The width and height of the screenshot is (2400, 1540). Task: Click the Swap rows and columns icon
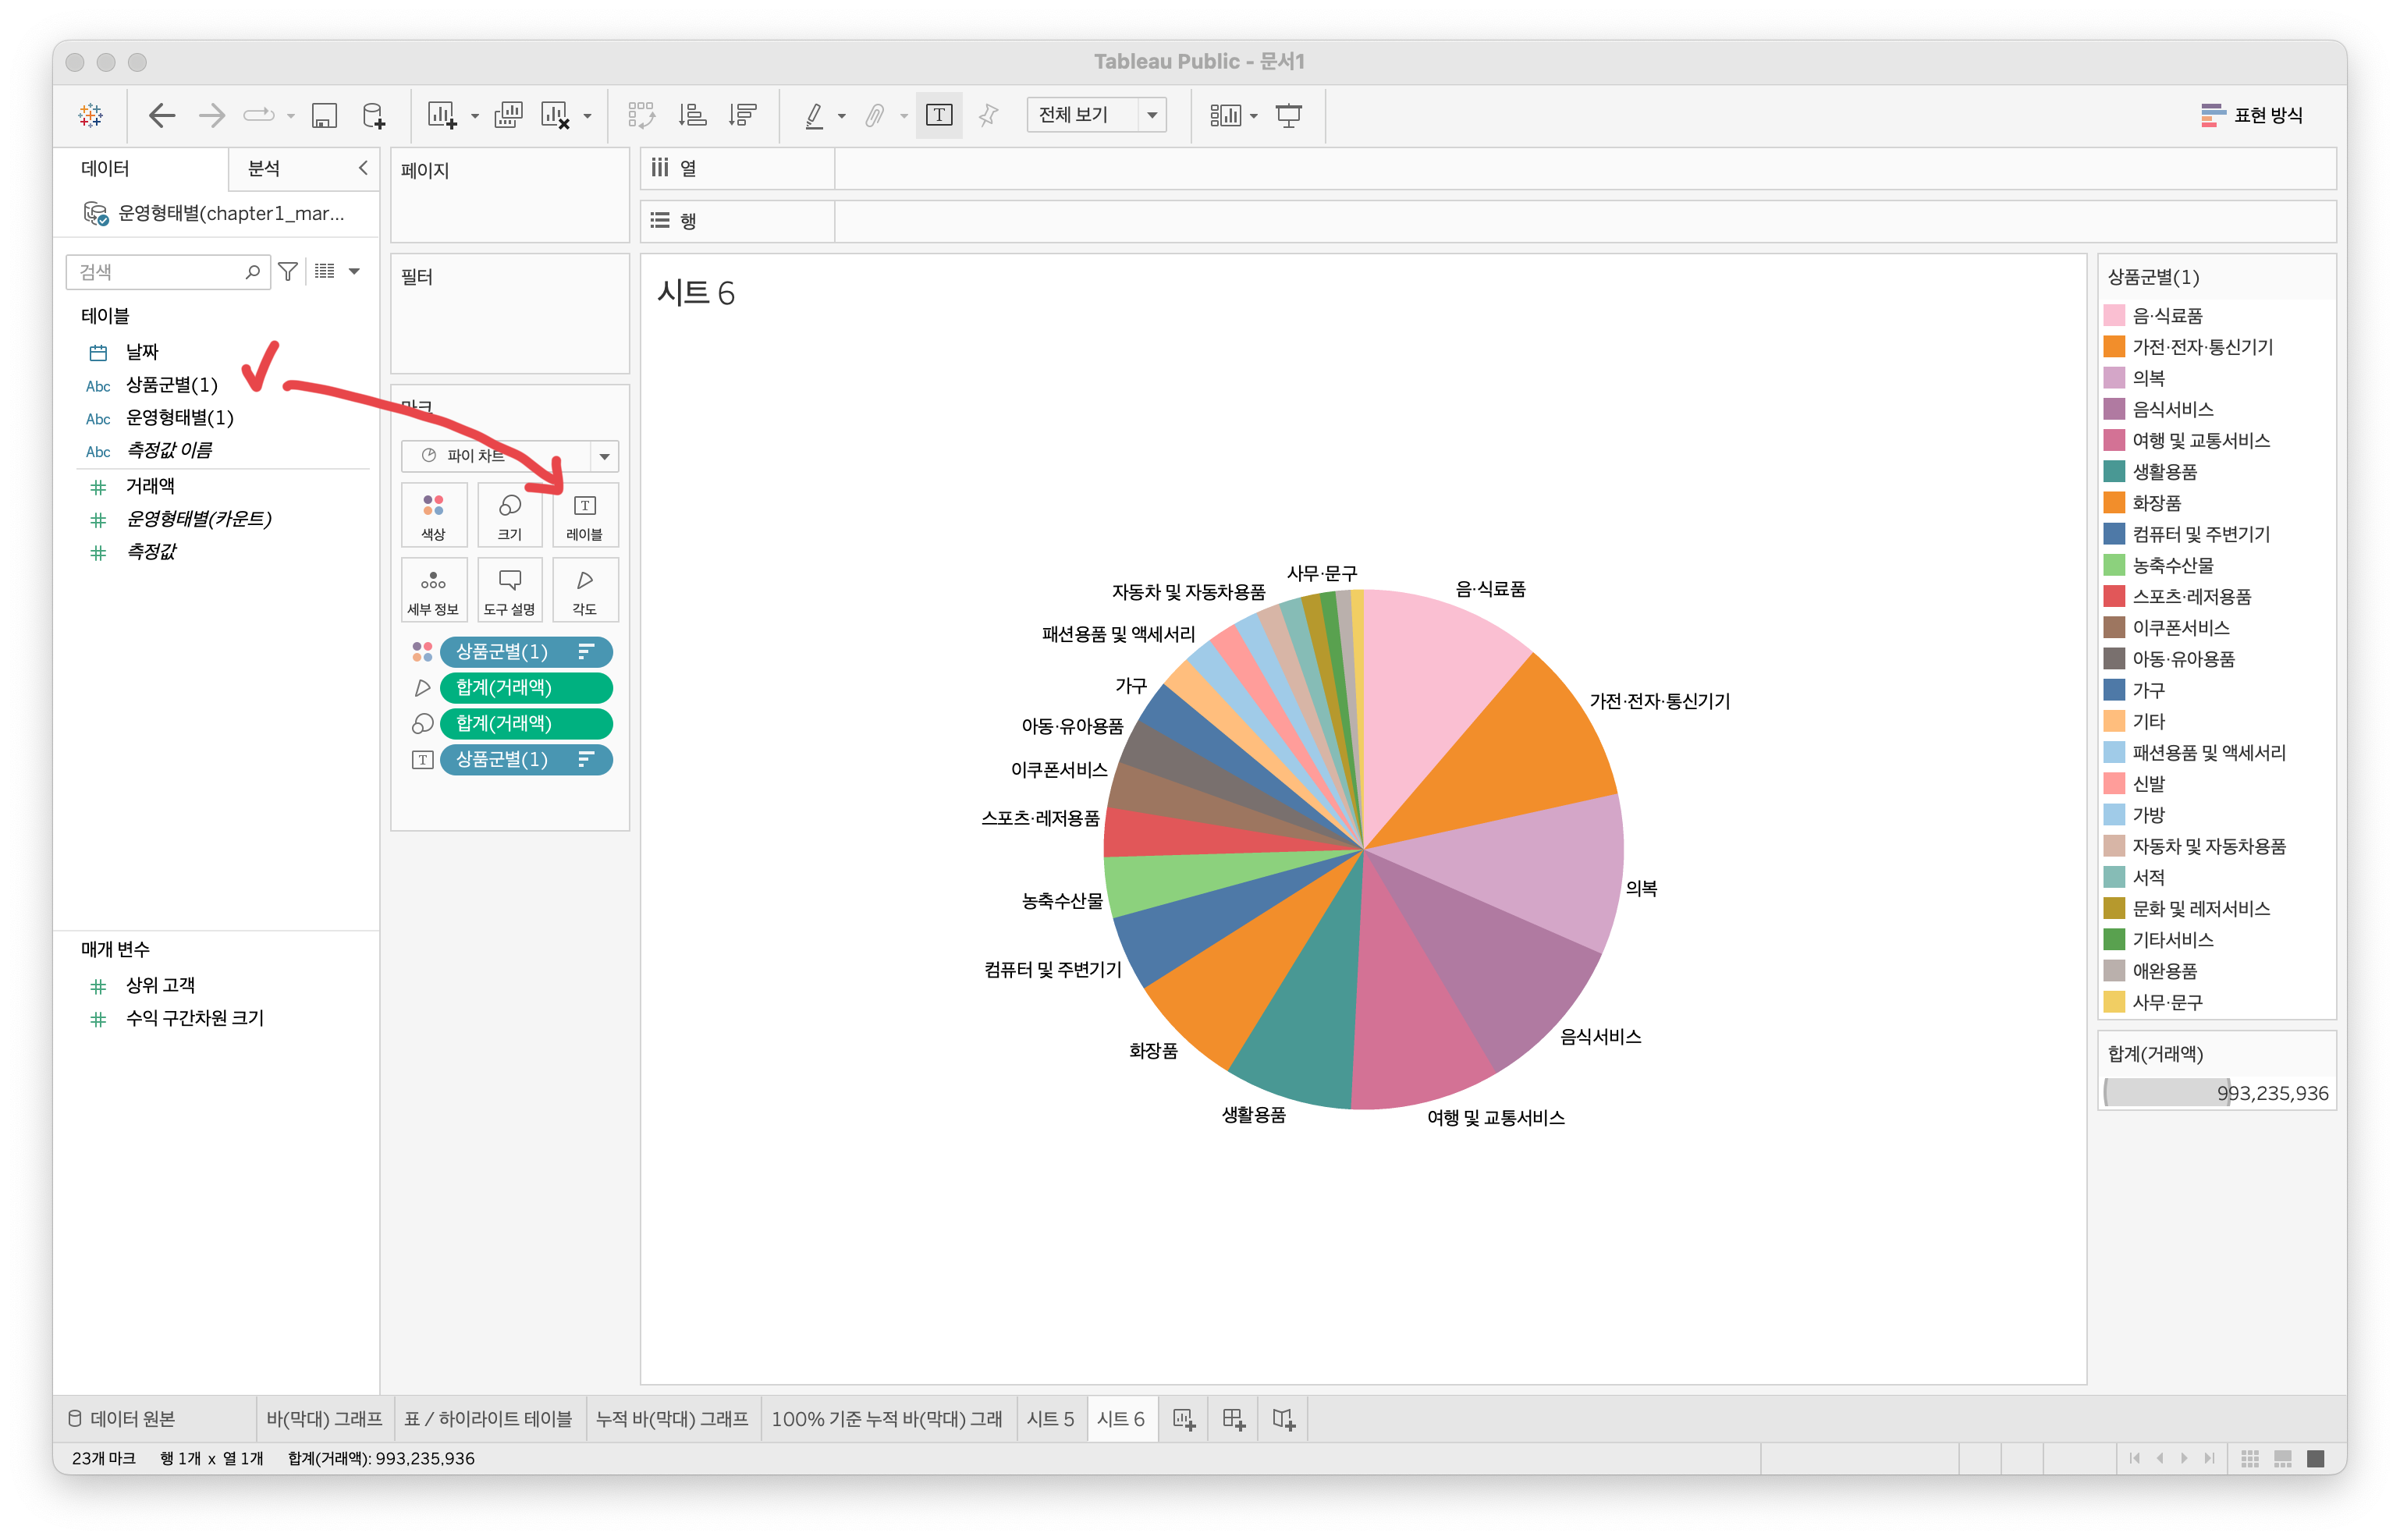(641, 116)
